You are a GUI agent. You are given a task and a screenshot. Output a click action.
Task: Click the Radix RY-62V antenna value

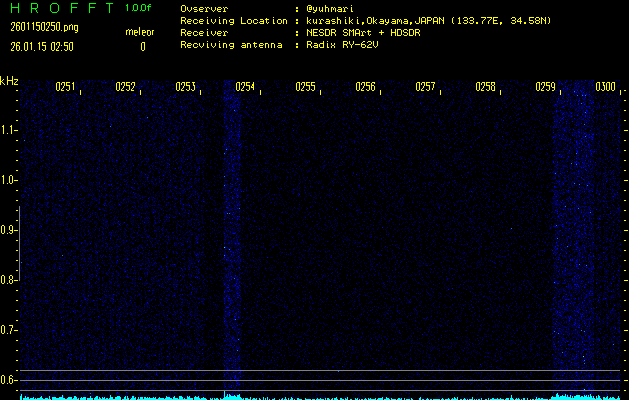click(342, 45)
